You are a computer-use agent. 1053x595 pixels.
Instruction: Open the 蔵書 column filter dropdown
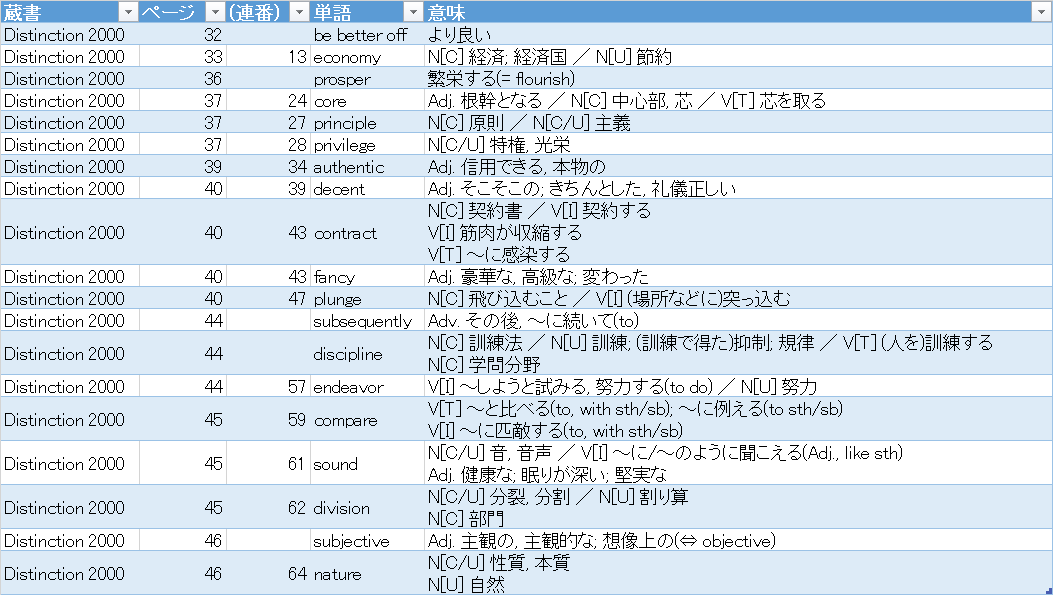pyautogui.click(x=127, y=12)
